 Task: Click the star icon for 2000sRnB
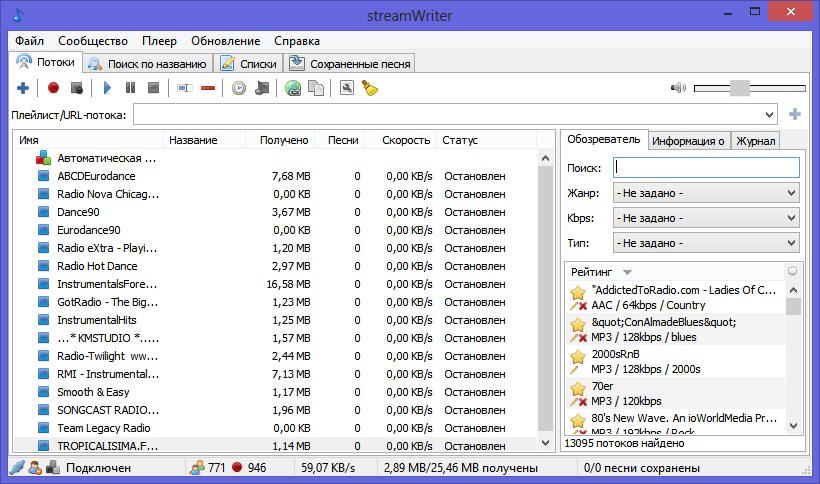(577, 357)
